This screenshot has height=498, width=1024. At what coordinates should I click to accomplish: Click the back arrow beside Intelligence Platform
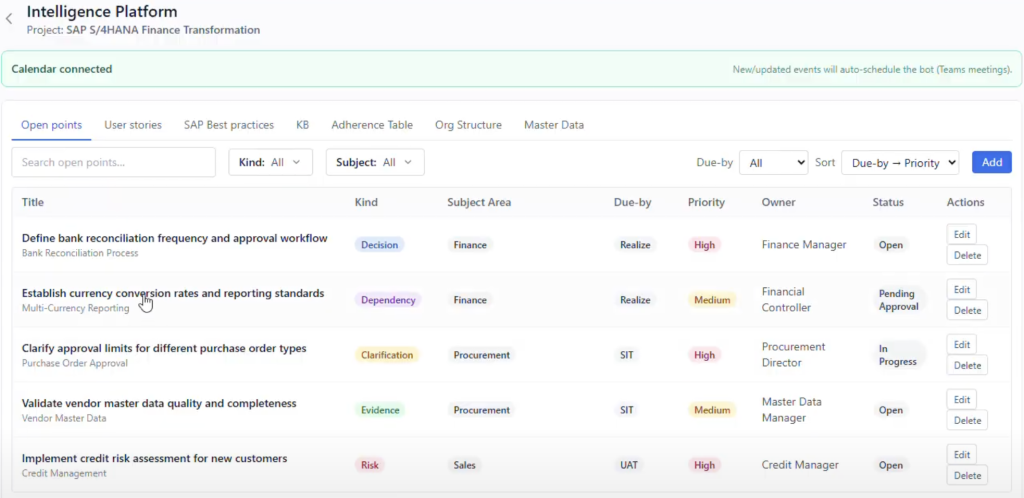pyautogui.click(x=9, y=18)
